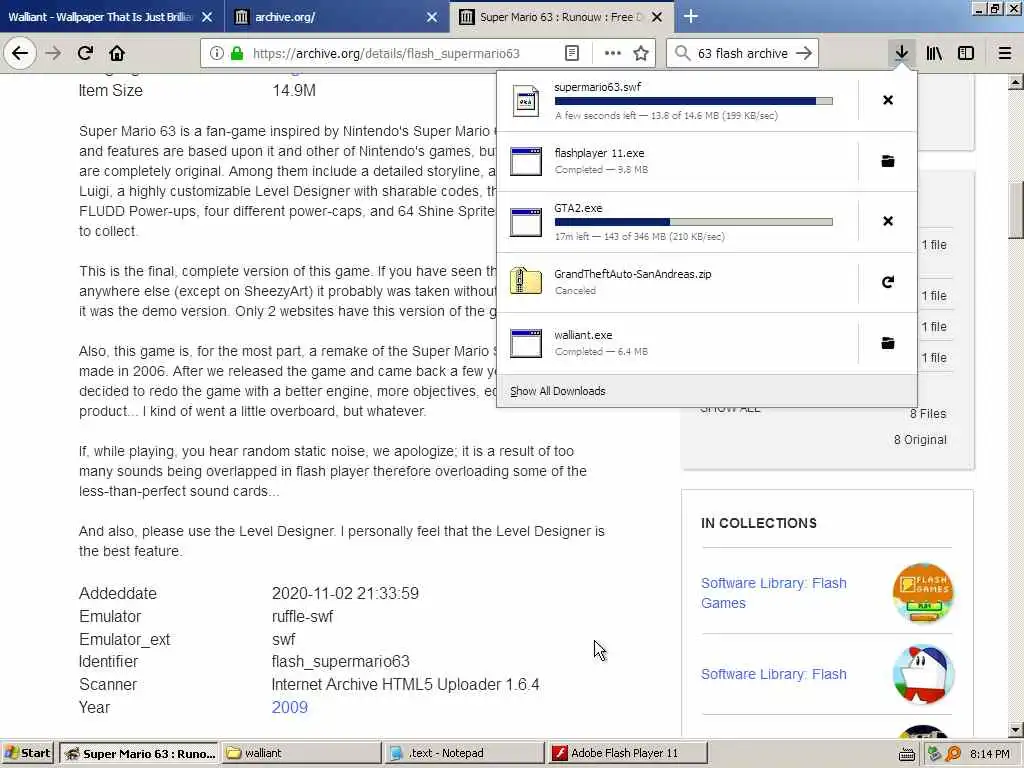
Task: Close the Super Mario 63 tab
Action: pos(657,17)
